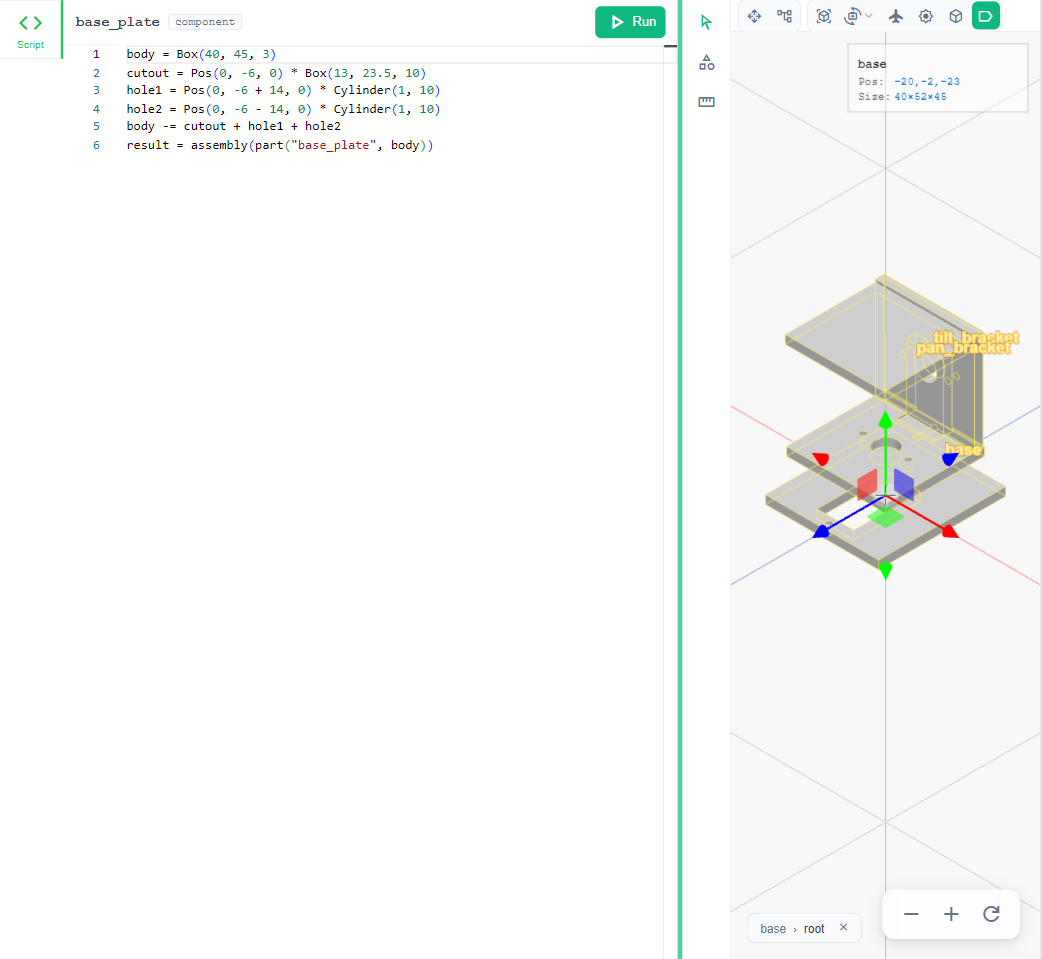This screenshot has width=1042, height=959.
Task: Click the orbit rotate view icon
Action: pyautogui.click(x=853, y=16)
